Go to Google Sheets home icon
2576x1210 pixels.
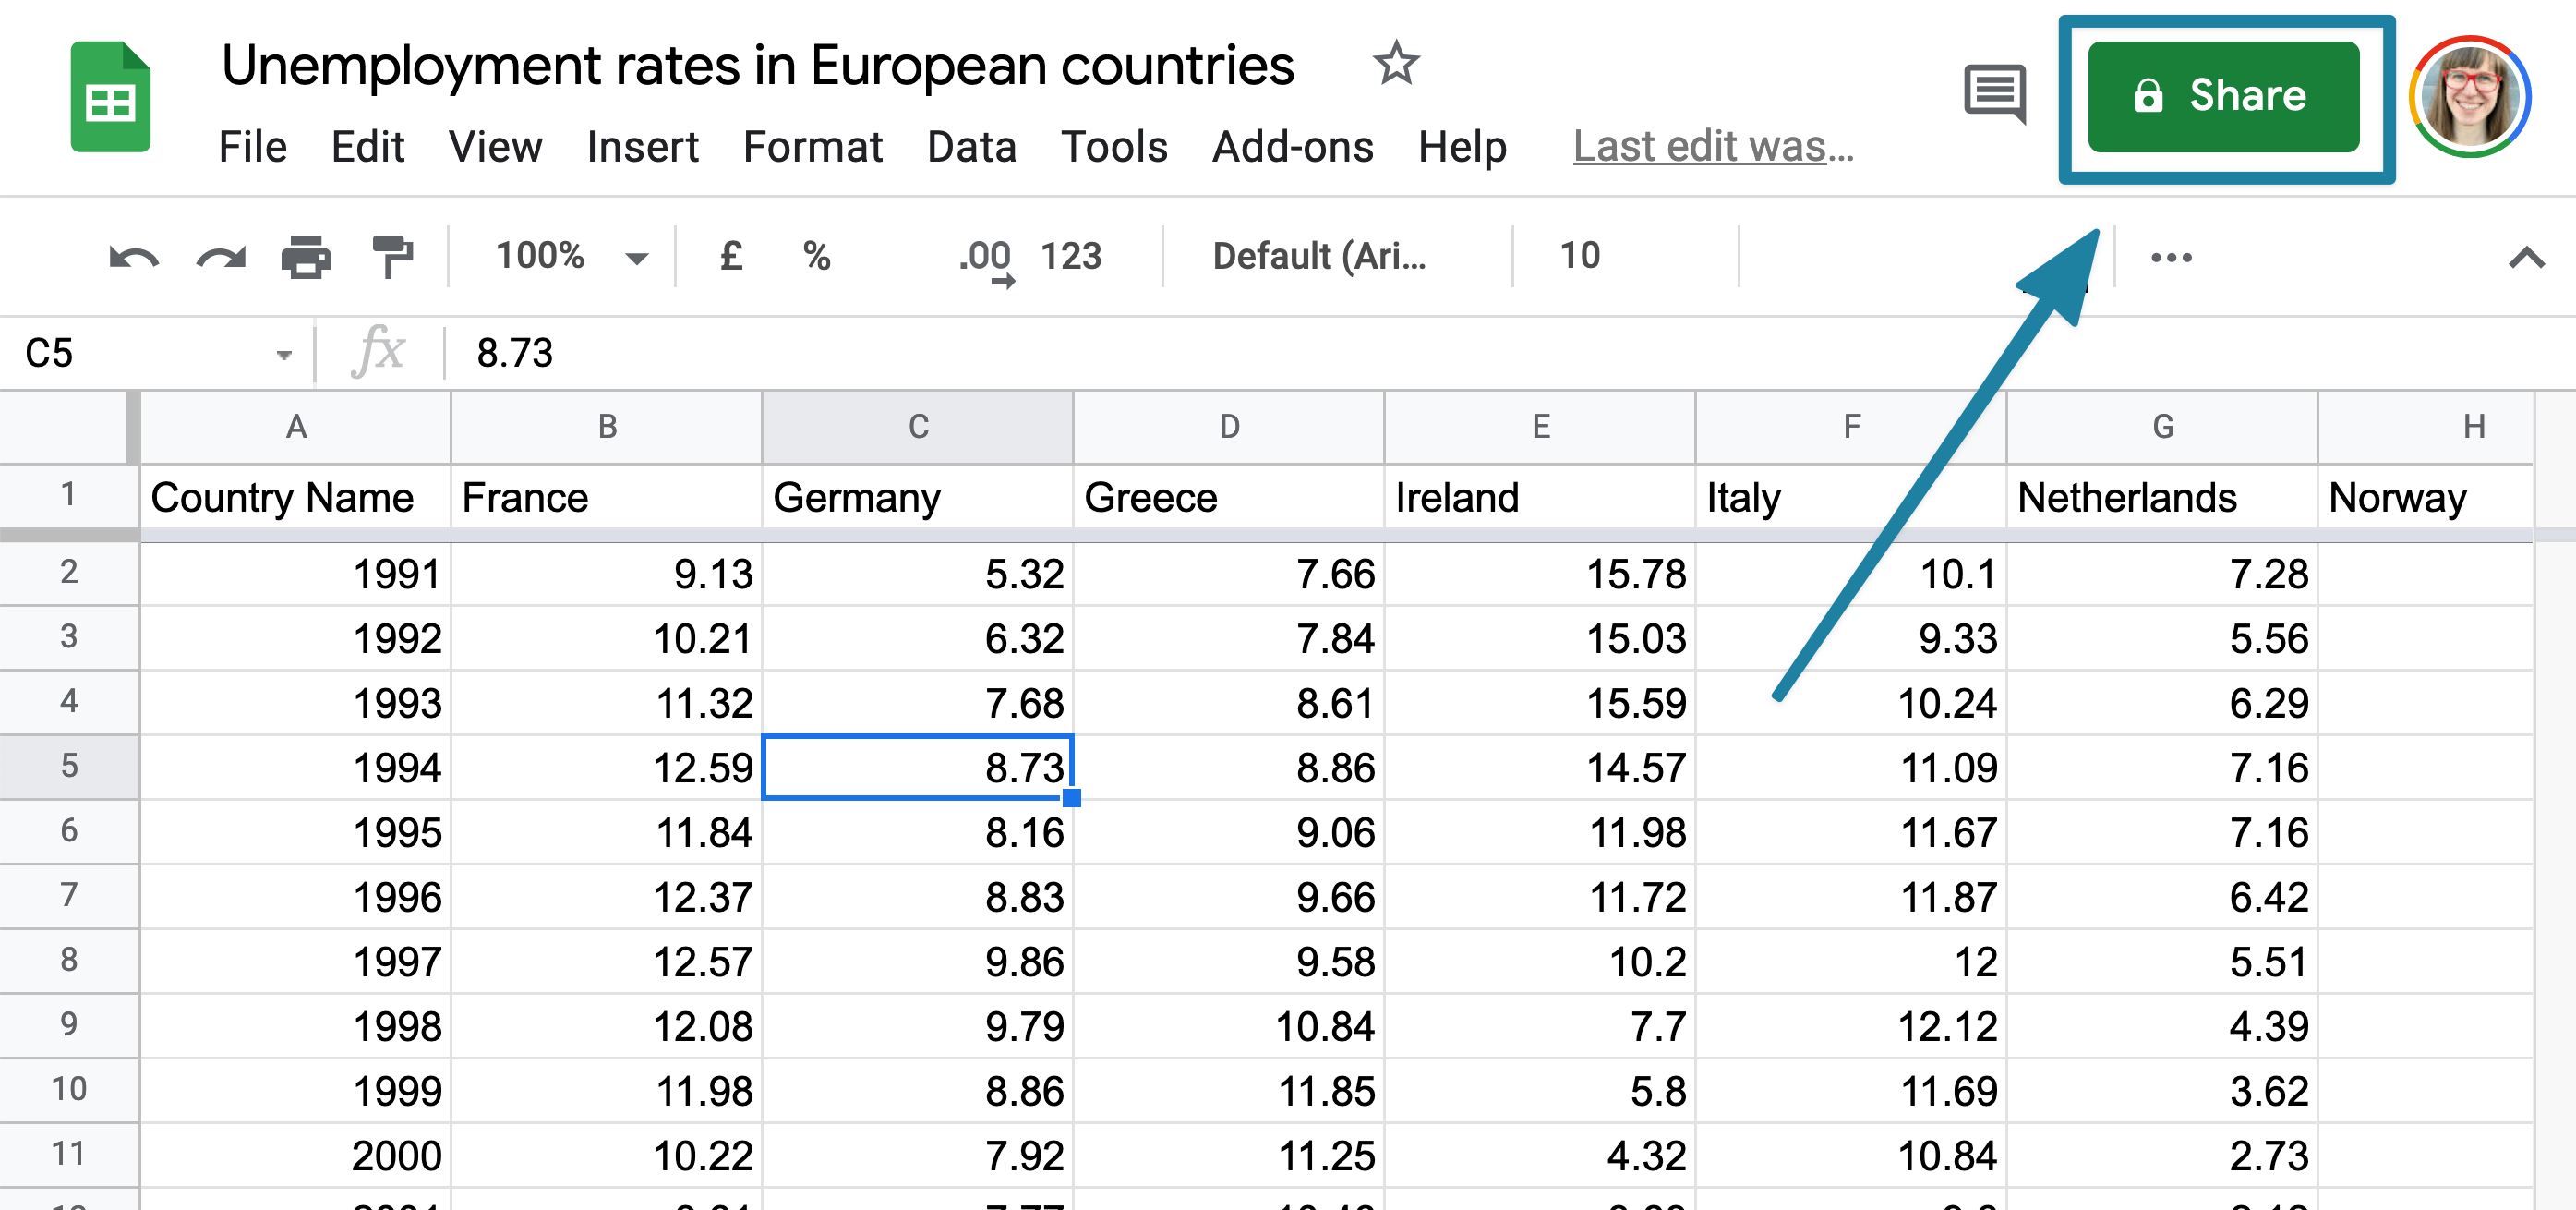pos(110,98)
